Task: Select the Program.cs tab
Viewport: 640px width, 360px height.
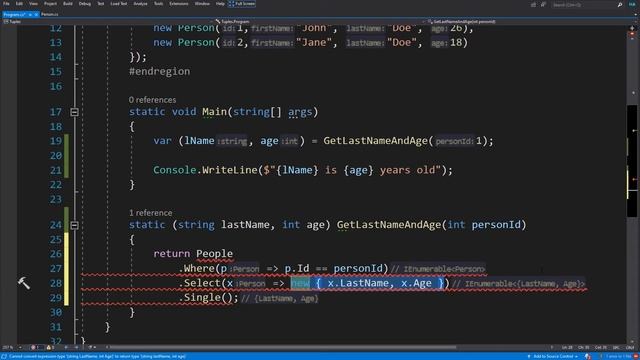Action: [x=14, y=14]
